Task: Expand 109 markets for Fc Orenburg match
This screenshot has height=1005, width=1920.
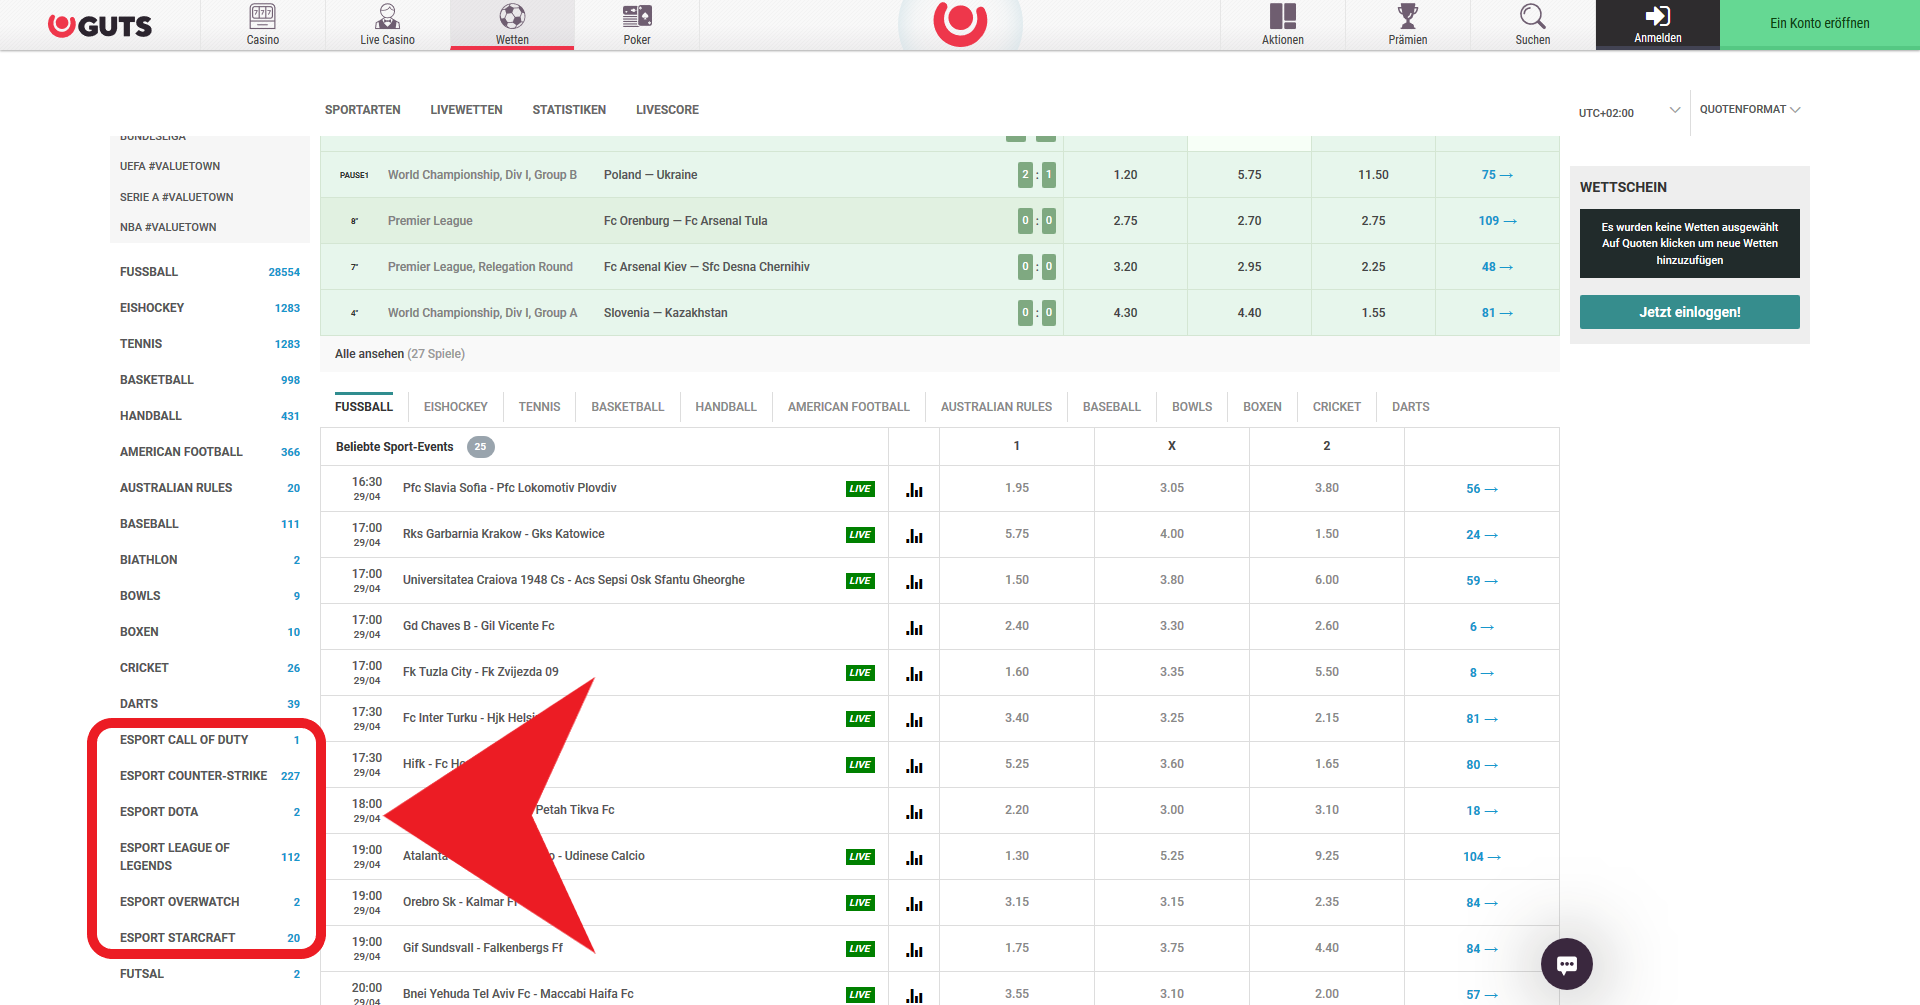Action: click(1497, 221)
